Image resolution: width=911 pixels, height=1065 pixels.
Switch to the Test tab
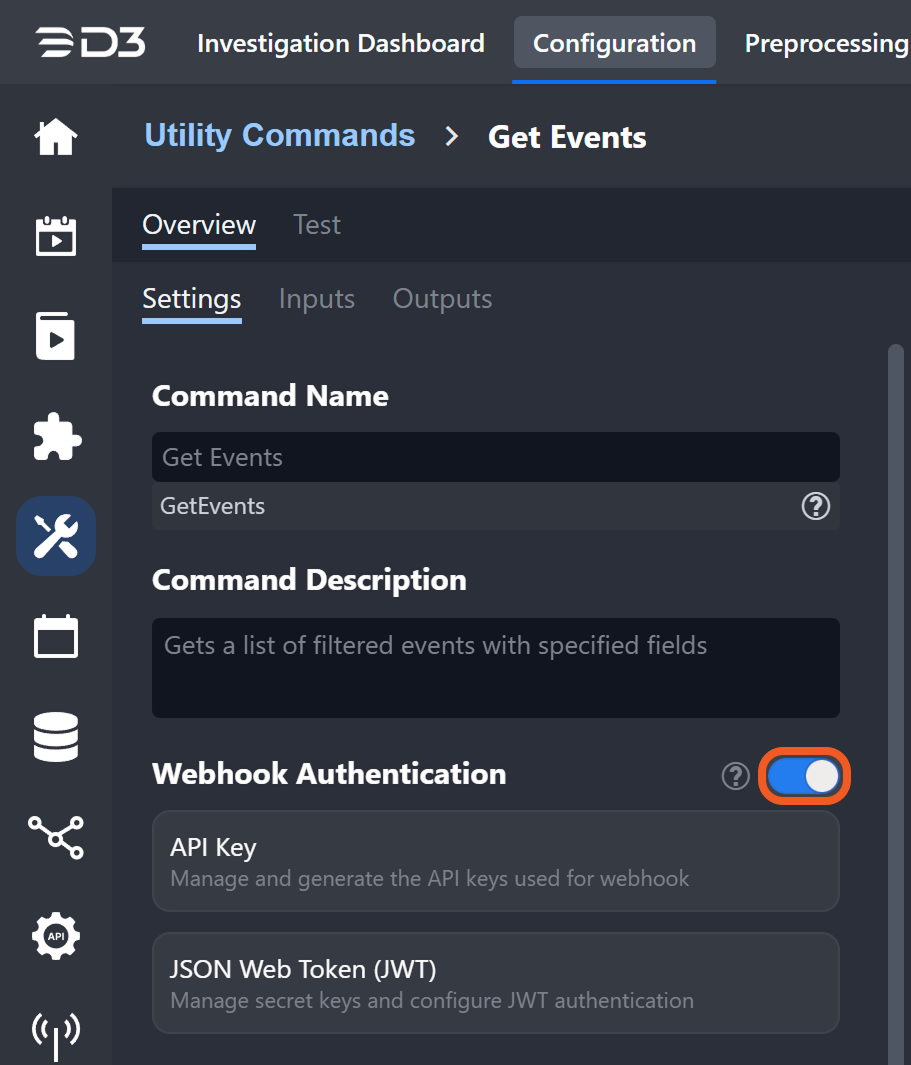point(317,225)
